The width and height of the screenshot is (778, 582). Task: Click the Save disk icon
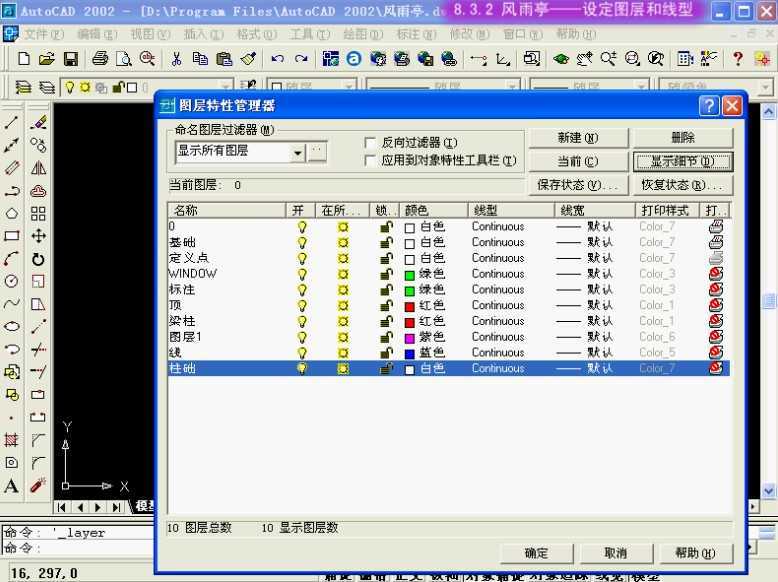tap(71, 59)
